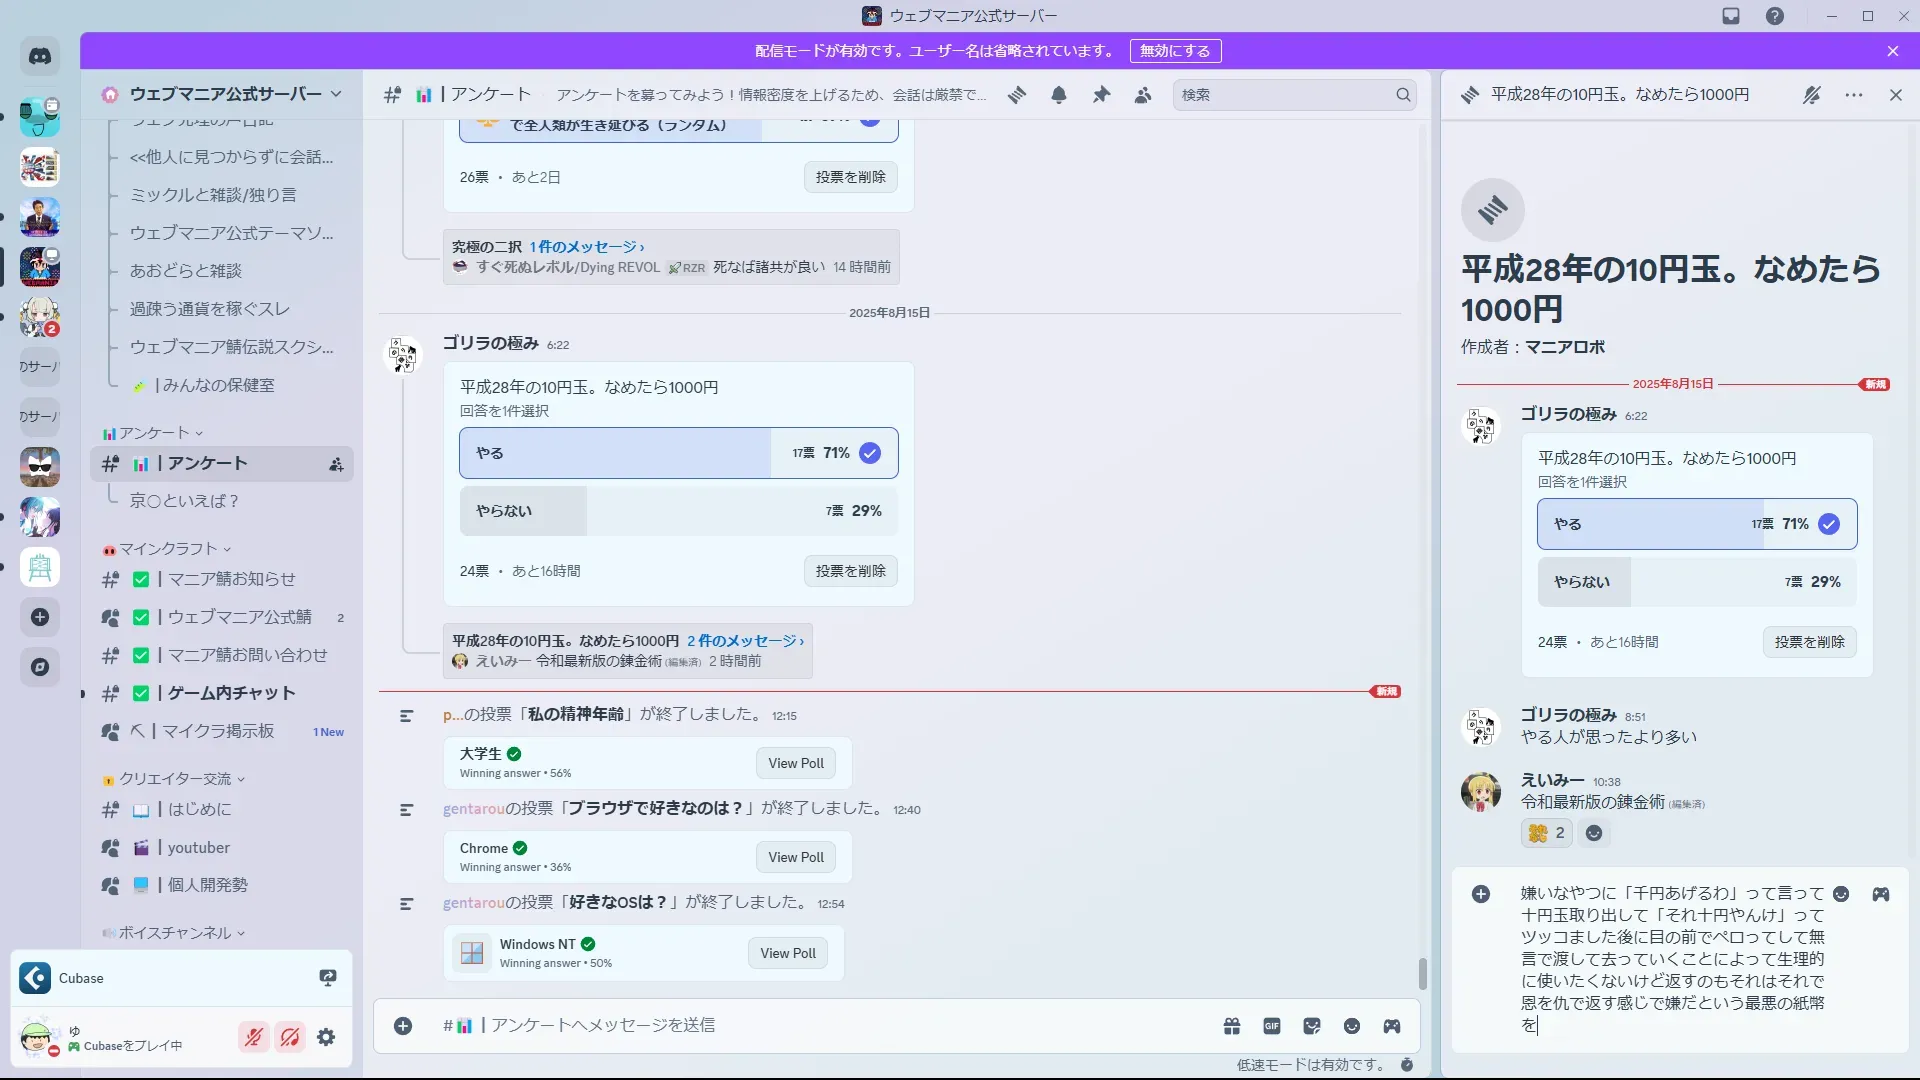This screenshot has width=1920, height=1080.
Task: Open pinned messages with pin icon
Action: coord(1101,95)
